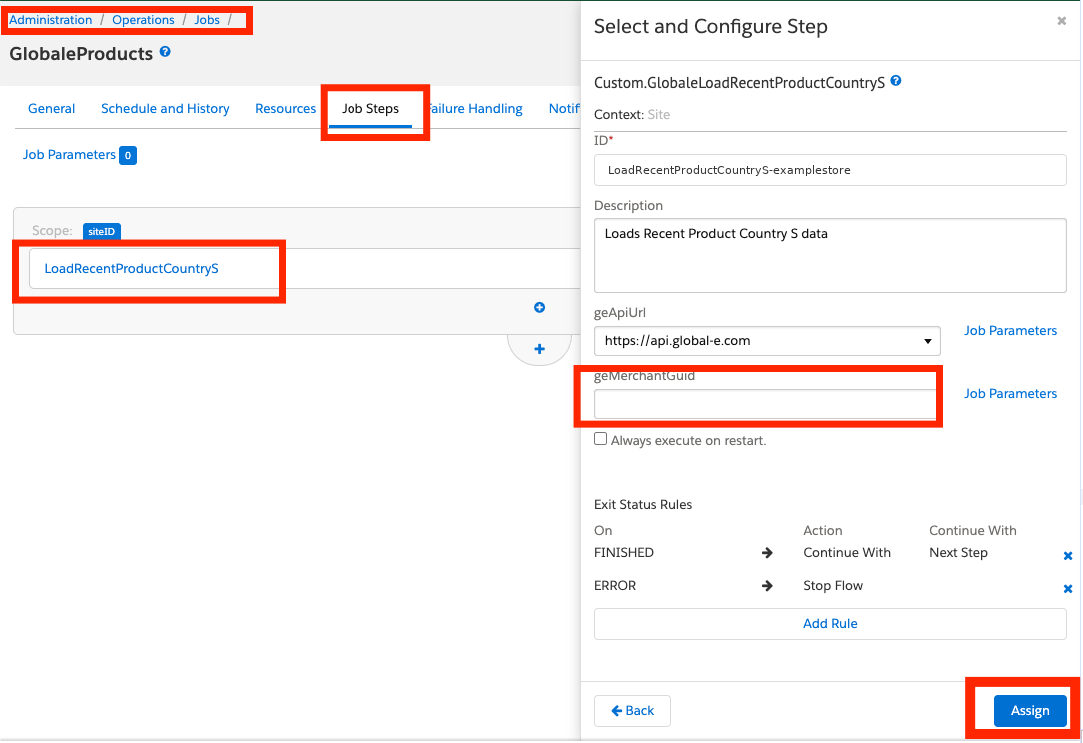Open help icon next to GlobaleProducts title
The height and width of the screenshot is (743, 1083).
point(165,52)
